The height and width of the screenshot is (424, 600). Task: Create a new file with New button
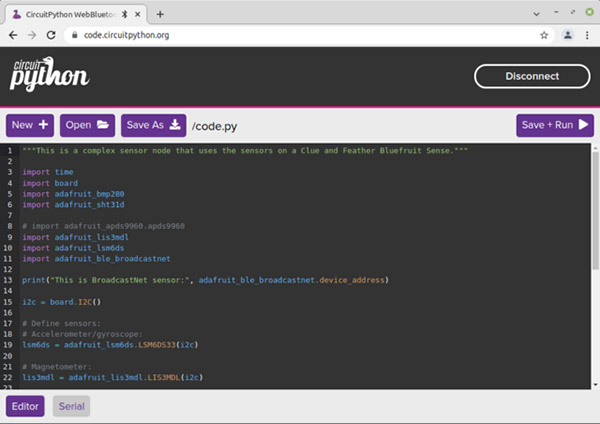[30, 125]
